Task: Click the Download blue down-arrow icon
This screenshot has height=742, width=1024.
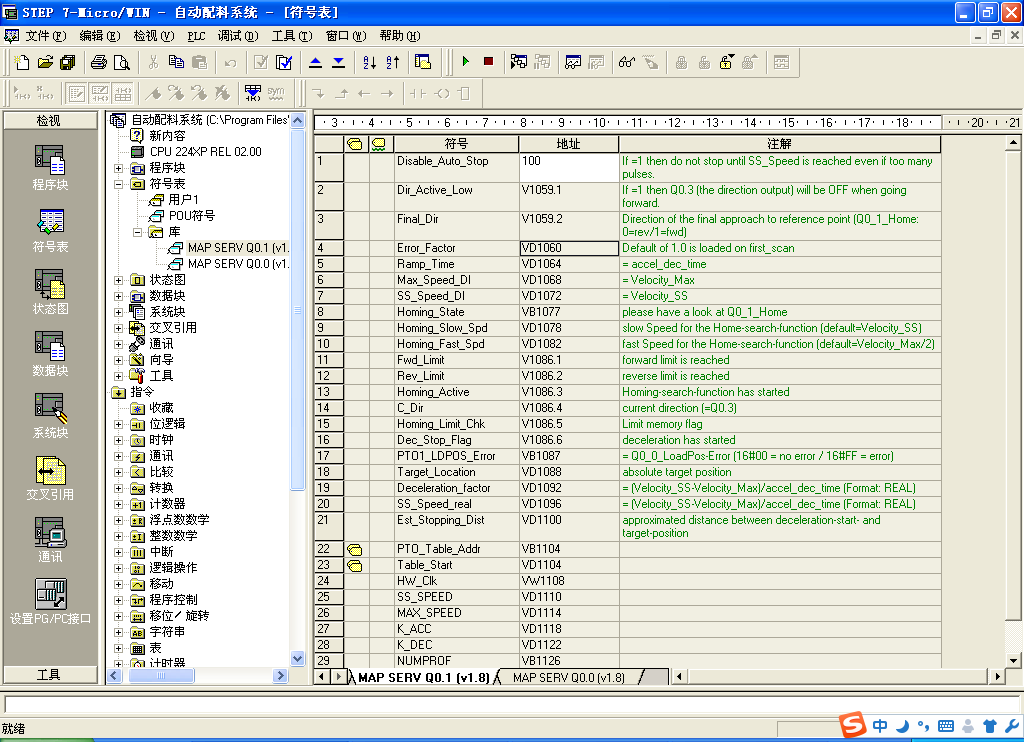Action: [338, 62]
